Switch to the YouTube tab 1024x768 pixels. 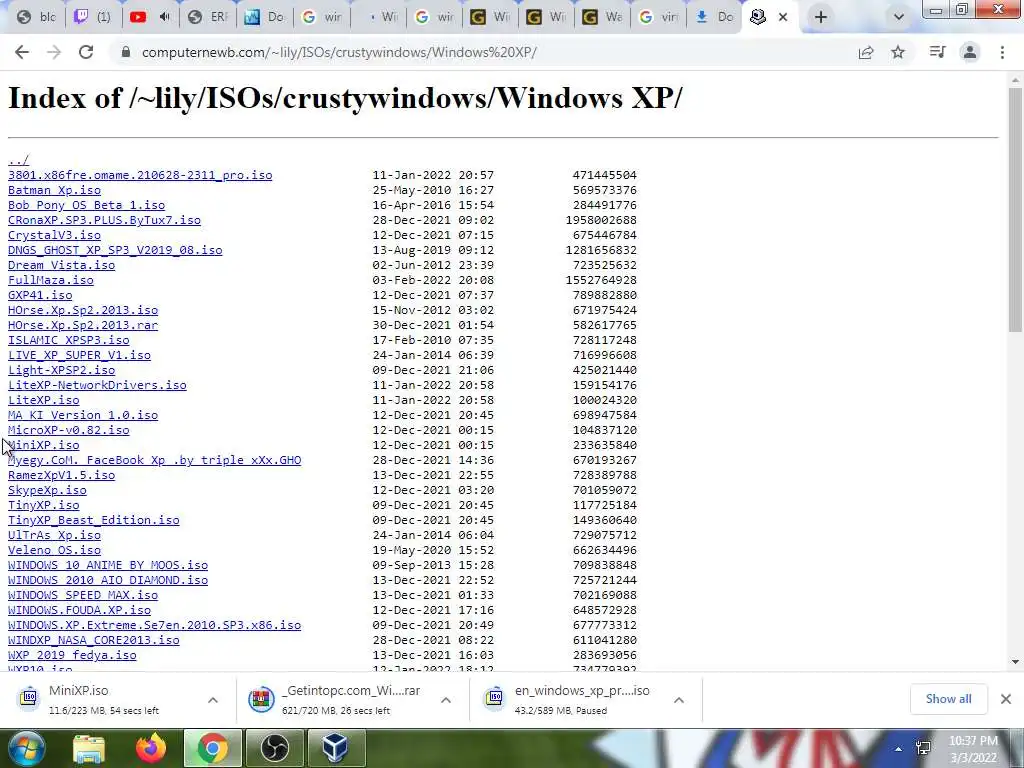point(149,17)
